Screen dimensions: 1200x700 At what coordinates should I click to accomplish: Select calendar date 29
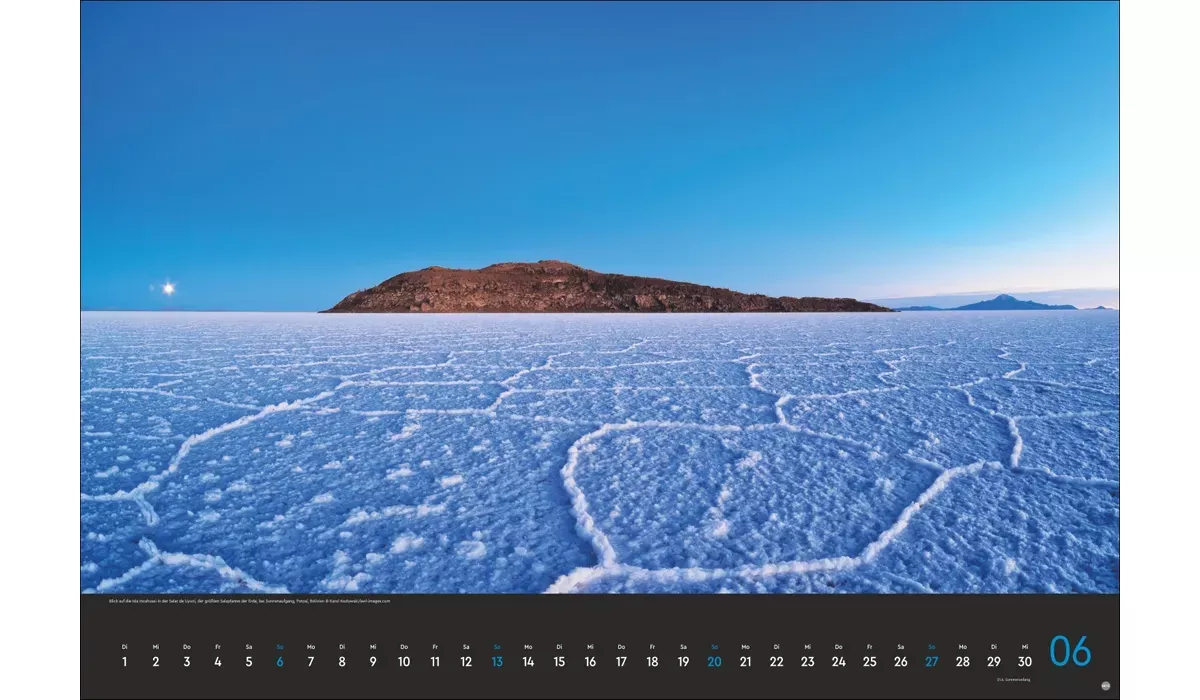tap(993, 662)
